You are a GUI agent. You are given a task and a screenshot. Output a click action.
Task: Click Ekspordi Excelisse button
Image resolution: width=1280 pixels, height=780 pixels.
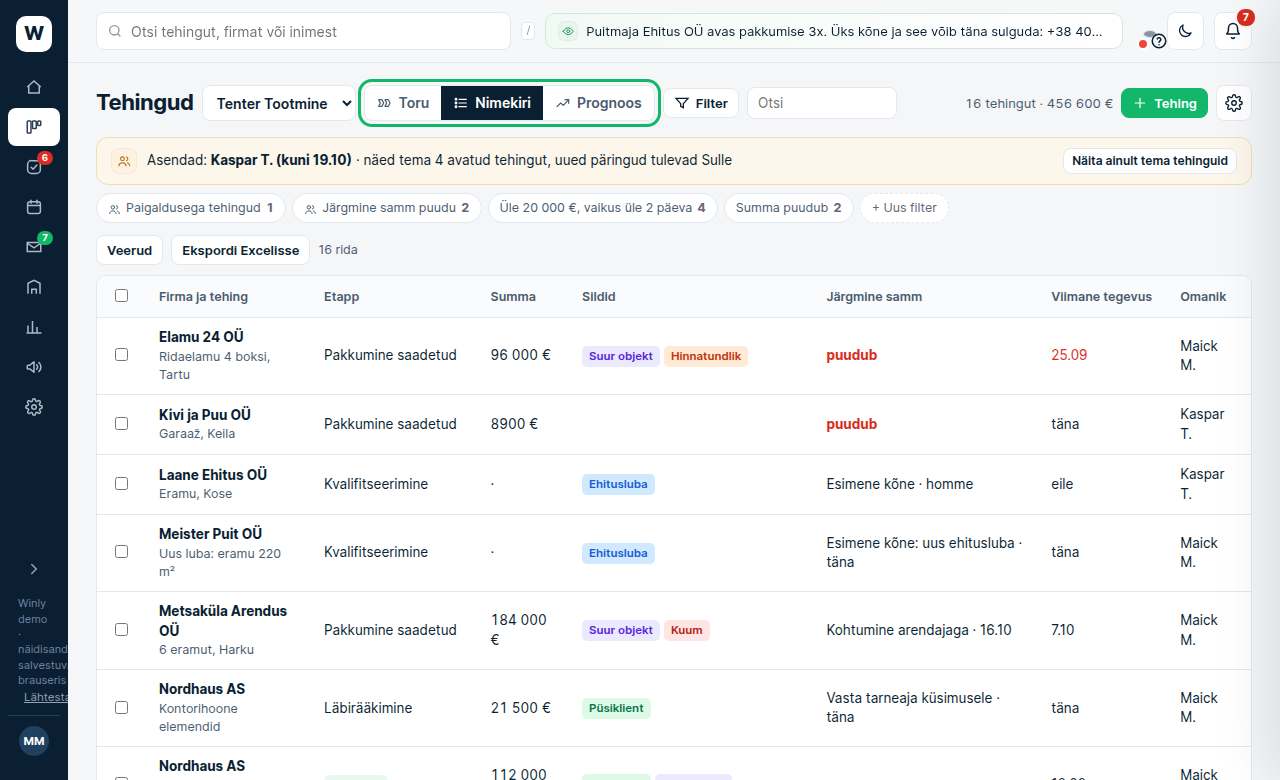pos(240,250)
